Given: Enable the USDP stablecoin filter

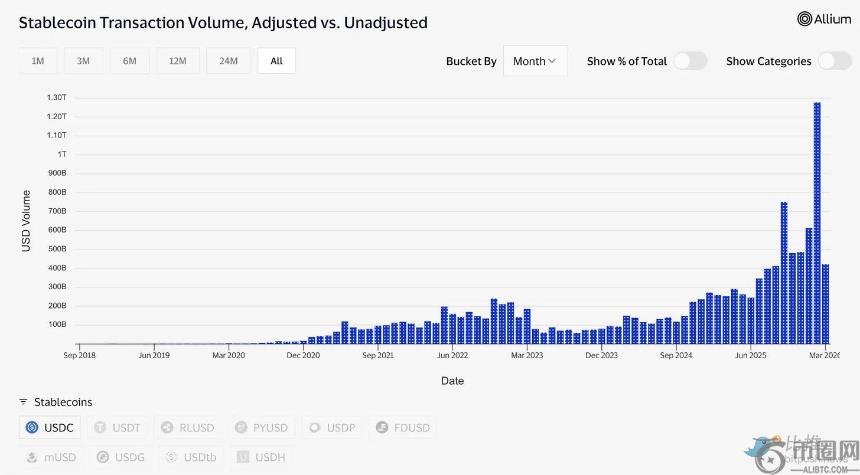Looking at the screenshot, I should click(x=331, y=427).
